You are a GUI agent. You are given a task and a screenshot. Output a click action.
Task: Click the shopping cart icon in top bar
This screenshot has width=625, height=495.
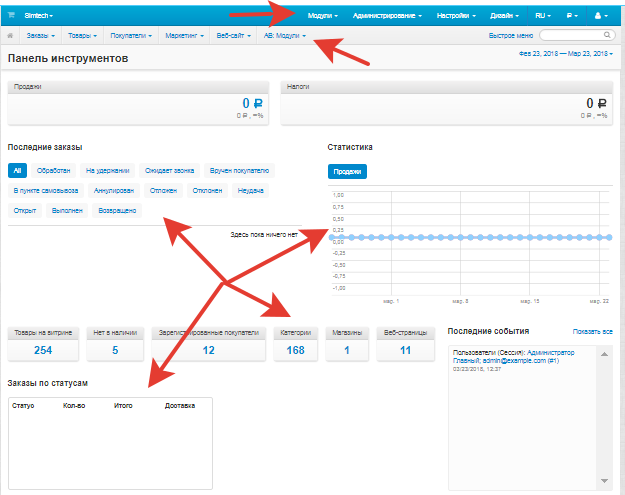(x=11, y=16)
